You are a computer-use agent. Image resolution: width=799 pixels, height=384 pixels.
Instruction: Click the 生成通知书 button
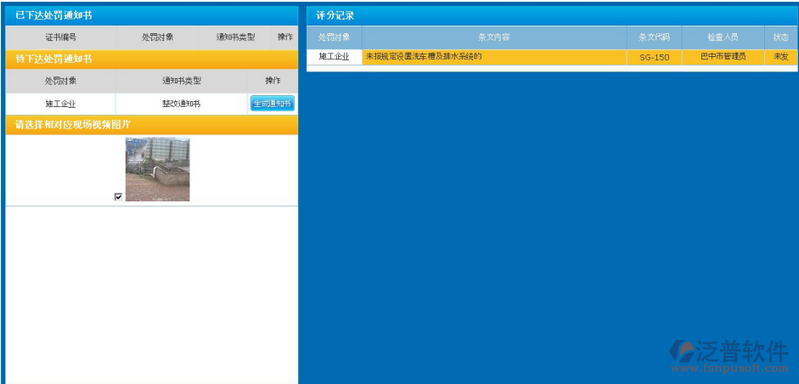coord(272,104)
